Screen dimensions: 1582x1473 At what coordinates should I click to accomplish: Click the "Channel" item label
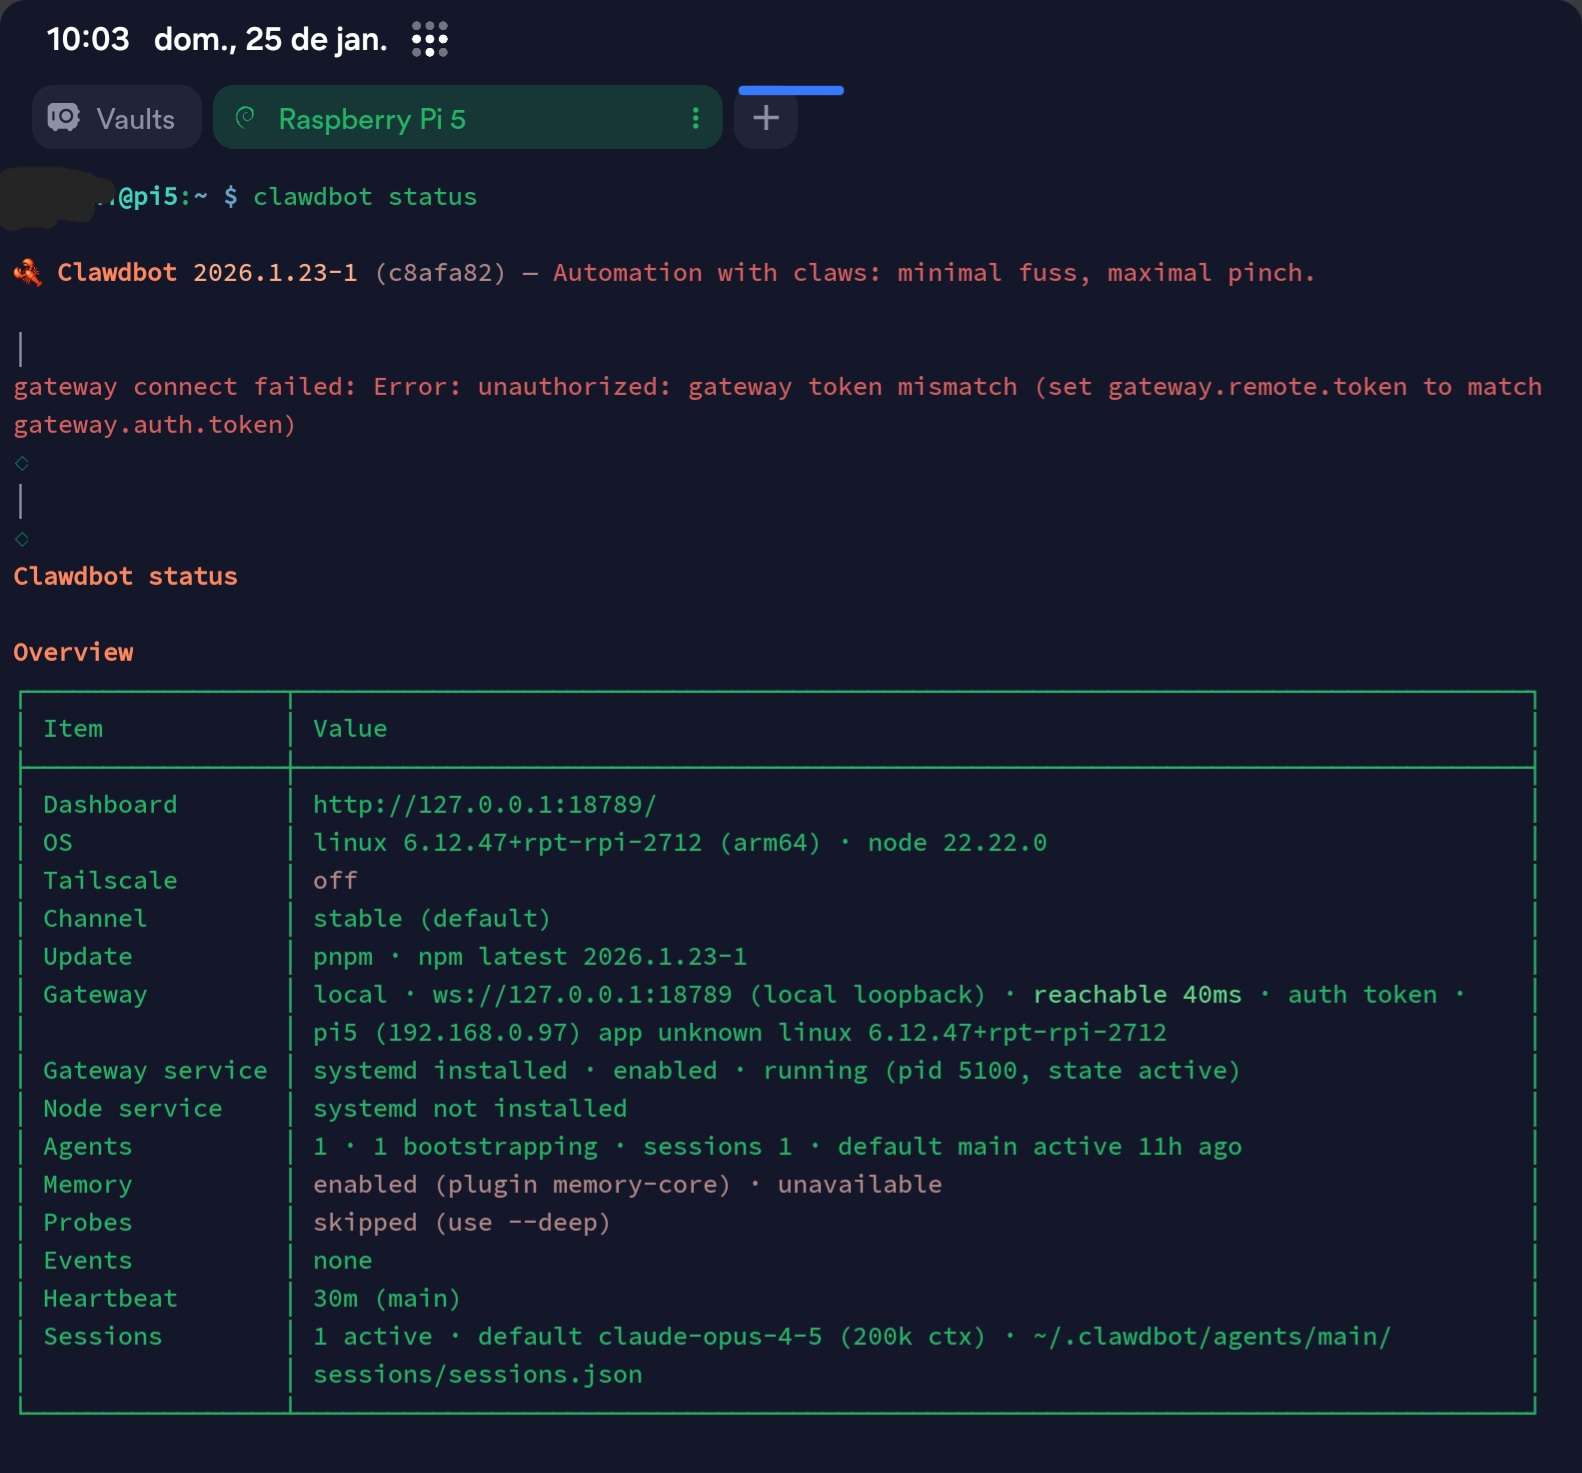pos(95,919)
